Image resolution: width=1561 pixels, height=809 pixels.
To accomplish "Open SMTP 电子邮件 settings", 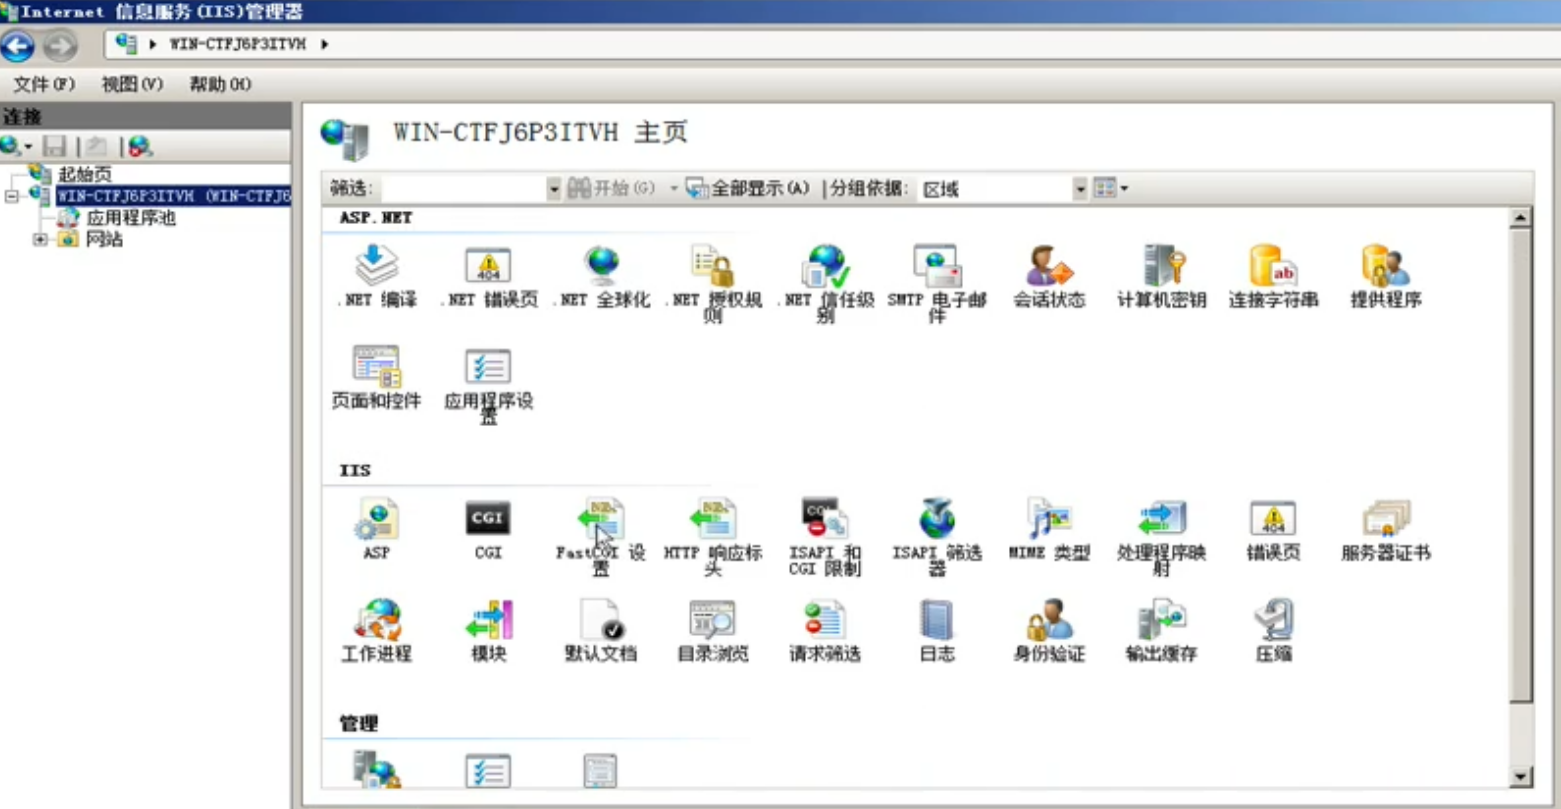I will (937, 283).
